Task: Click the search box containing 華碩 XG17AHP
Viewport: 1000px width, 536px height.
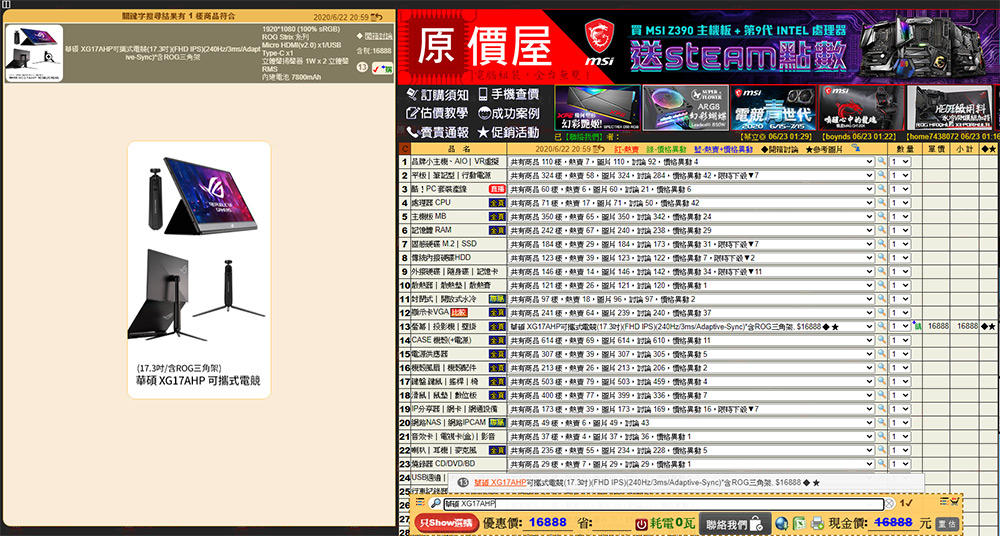Action: [663, 503]
